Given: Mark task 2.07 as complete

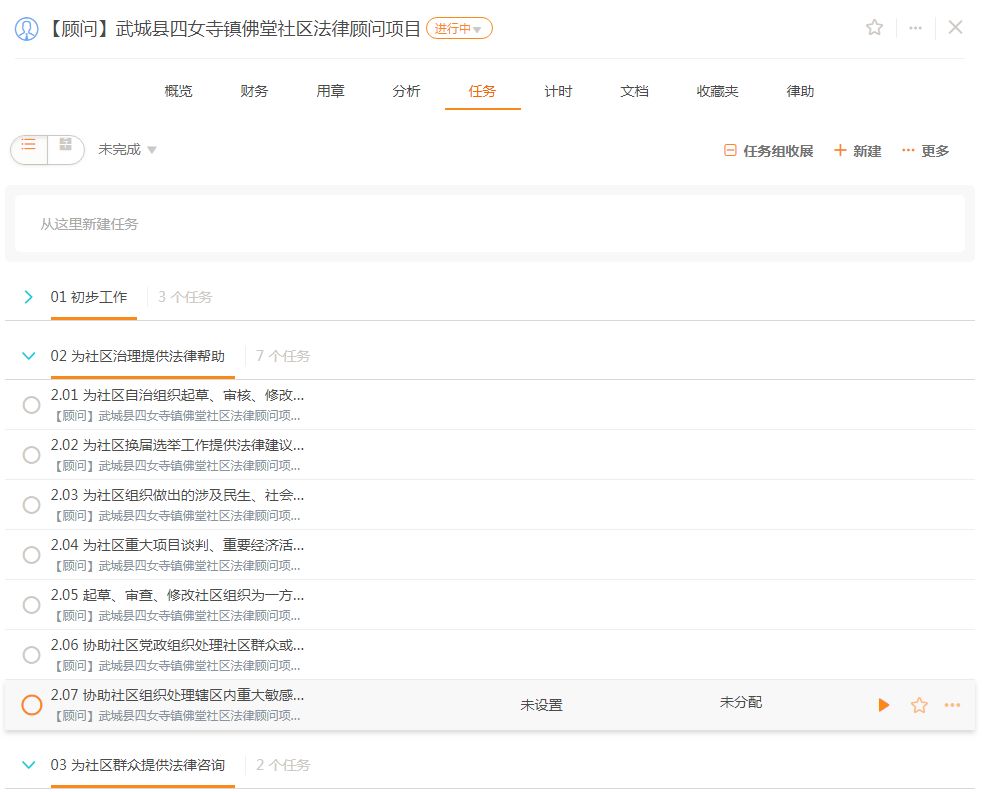Looking at the screenshot, I should 31,705.
